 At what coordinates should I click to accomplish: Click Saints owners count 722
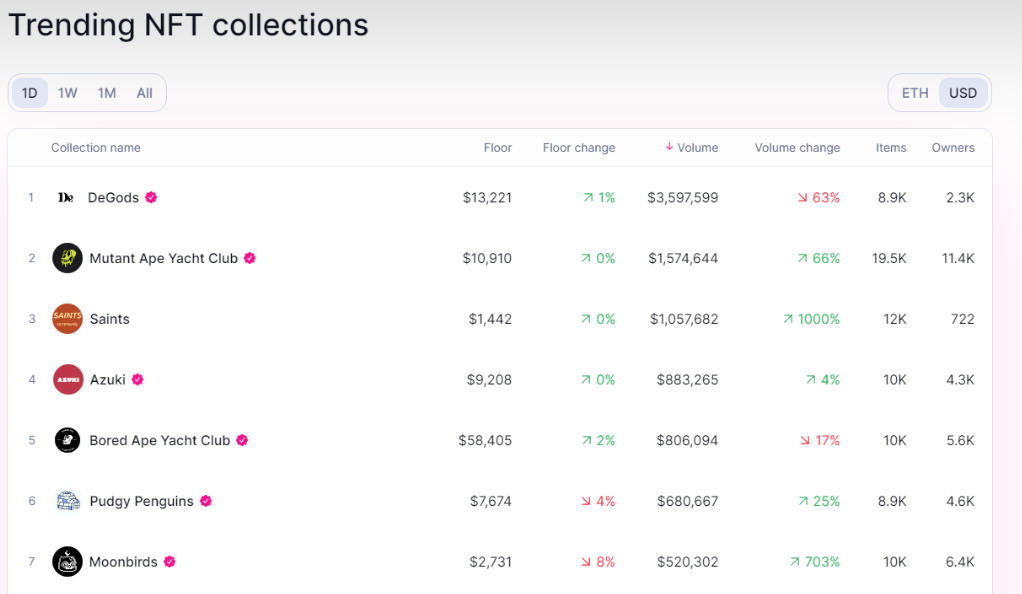(x=963, y=319)
